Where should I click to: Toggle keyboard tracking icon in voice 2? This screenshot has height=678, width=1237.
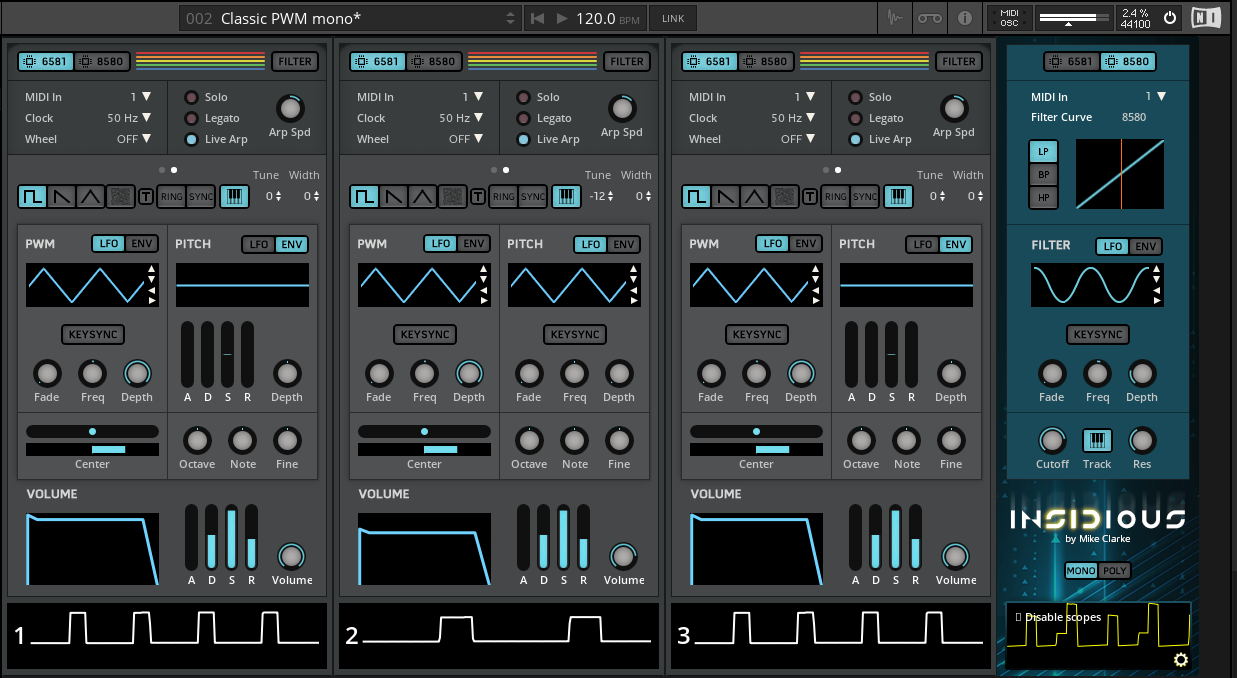tap(566, 197)
